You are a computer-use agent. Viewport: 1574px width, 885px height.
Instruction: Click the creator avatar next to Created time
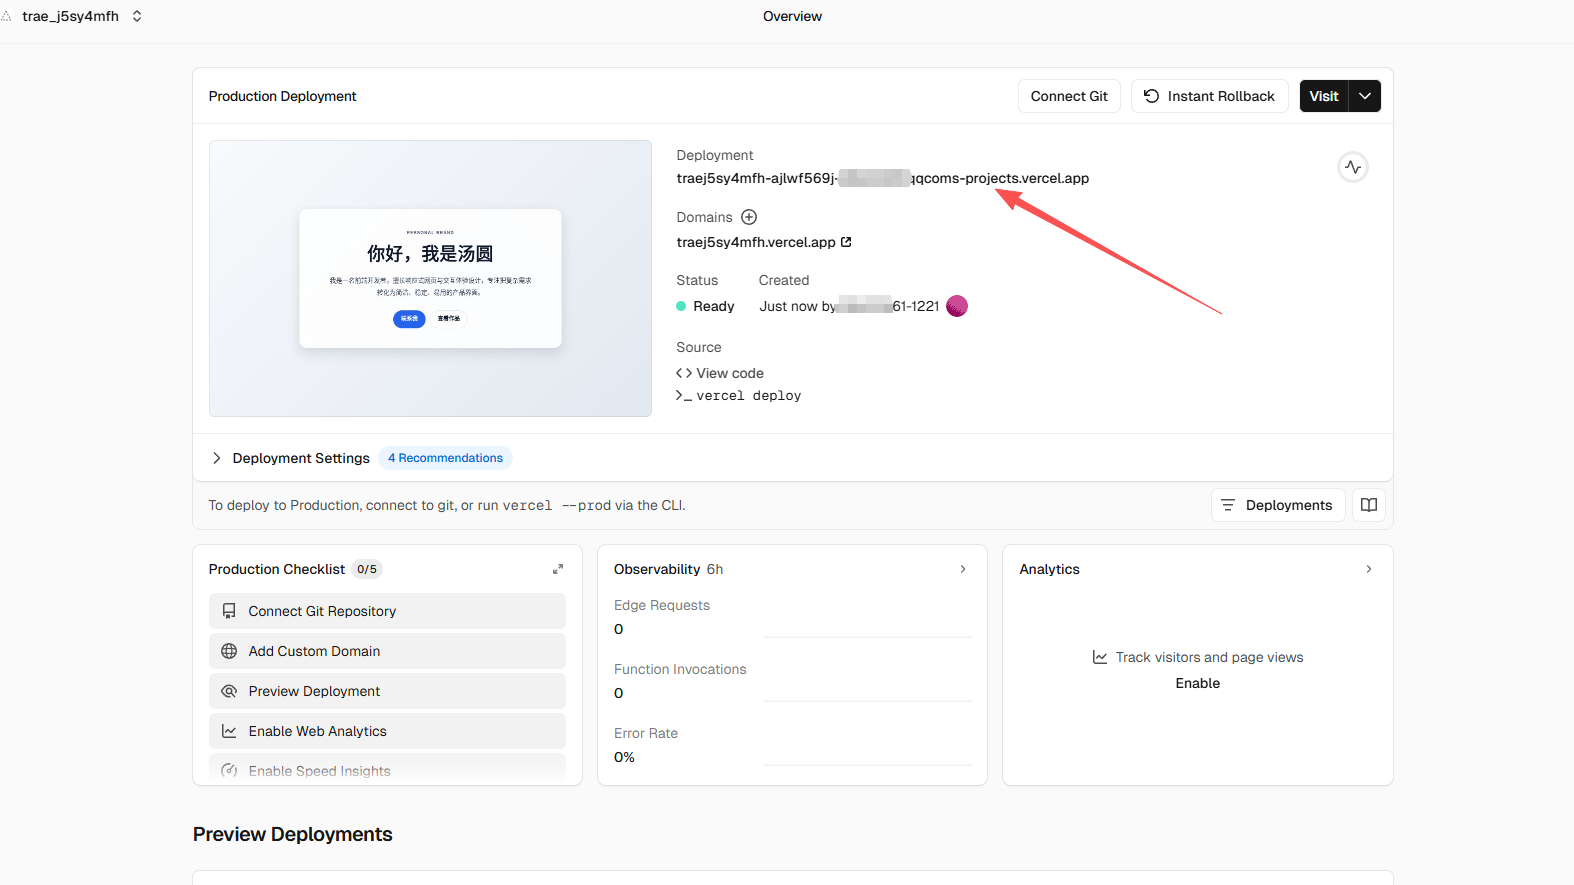pos(957,306)
